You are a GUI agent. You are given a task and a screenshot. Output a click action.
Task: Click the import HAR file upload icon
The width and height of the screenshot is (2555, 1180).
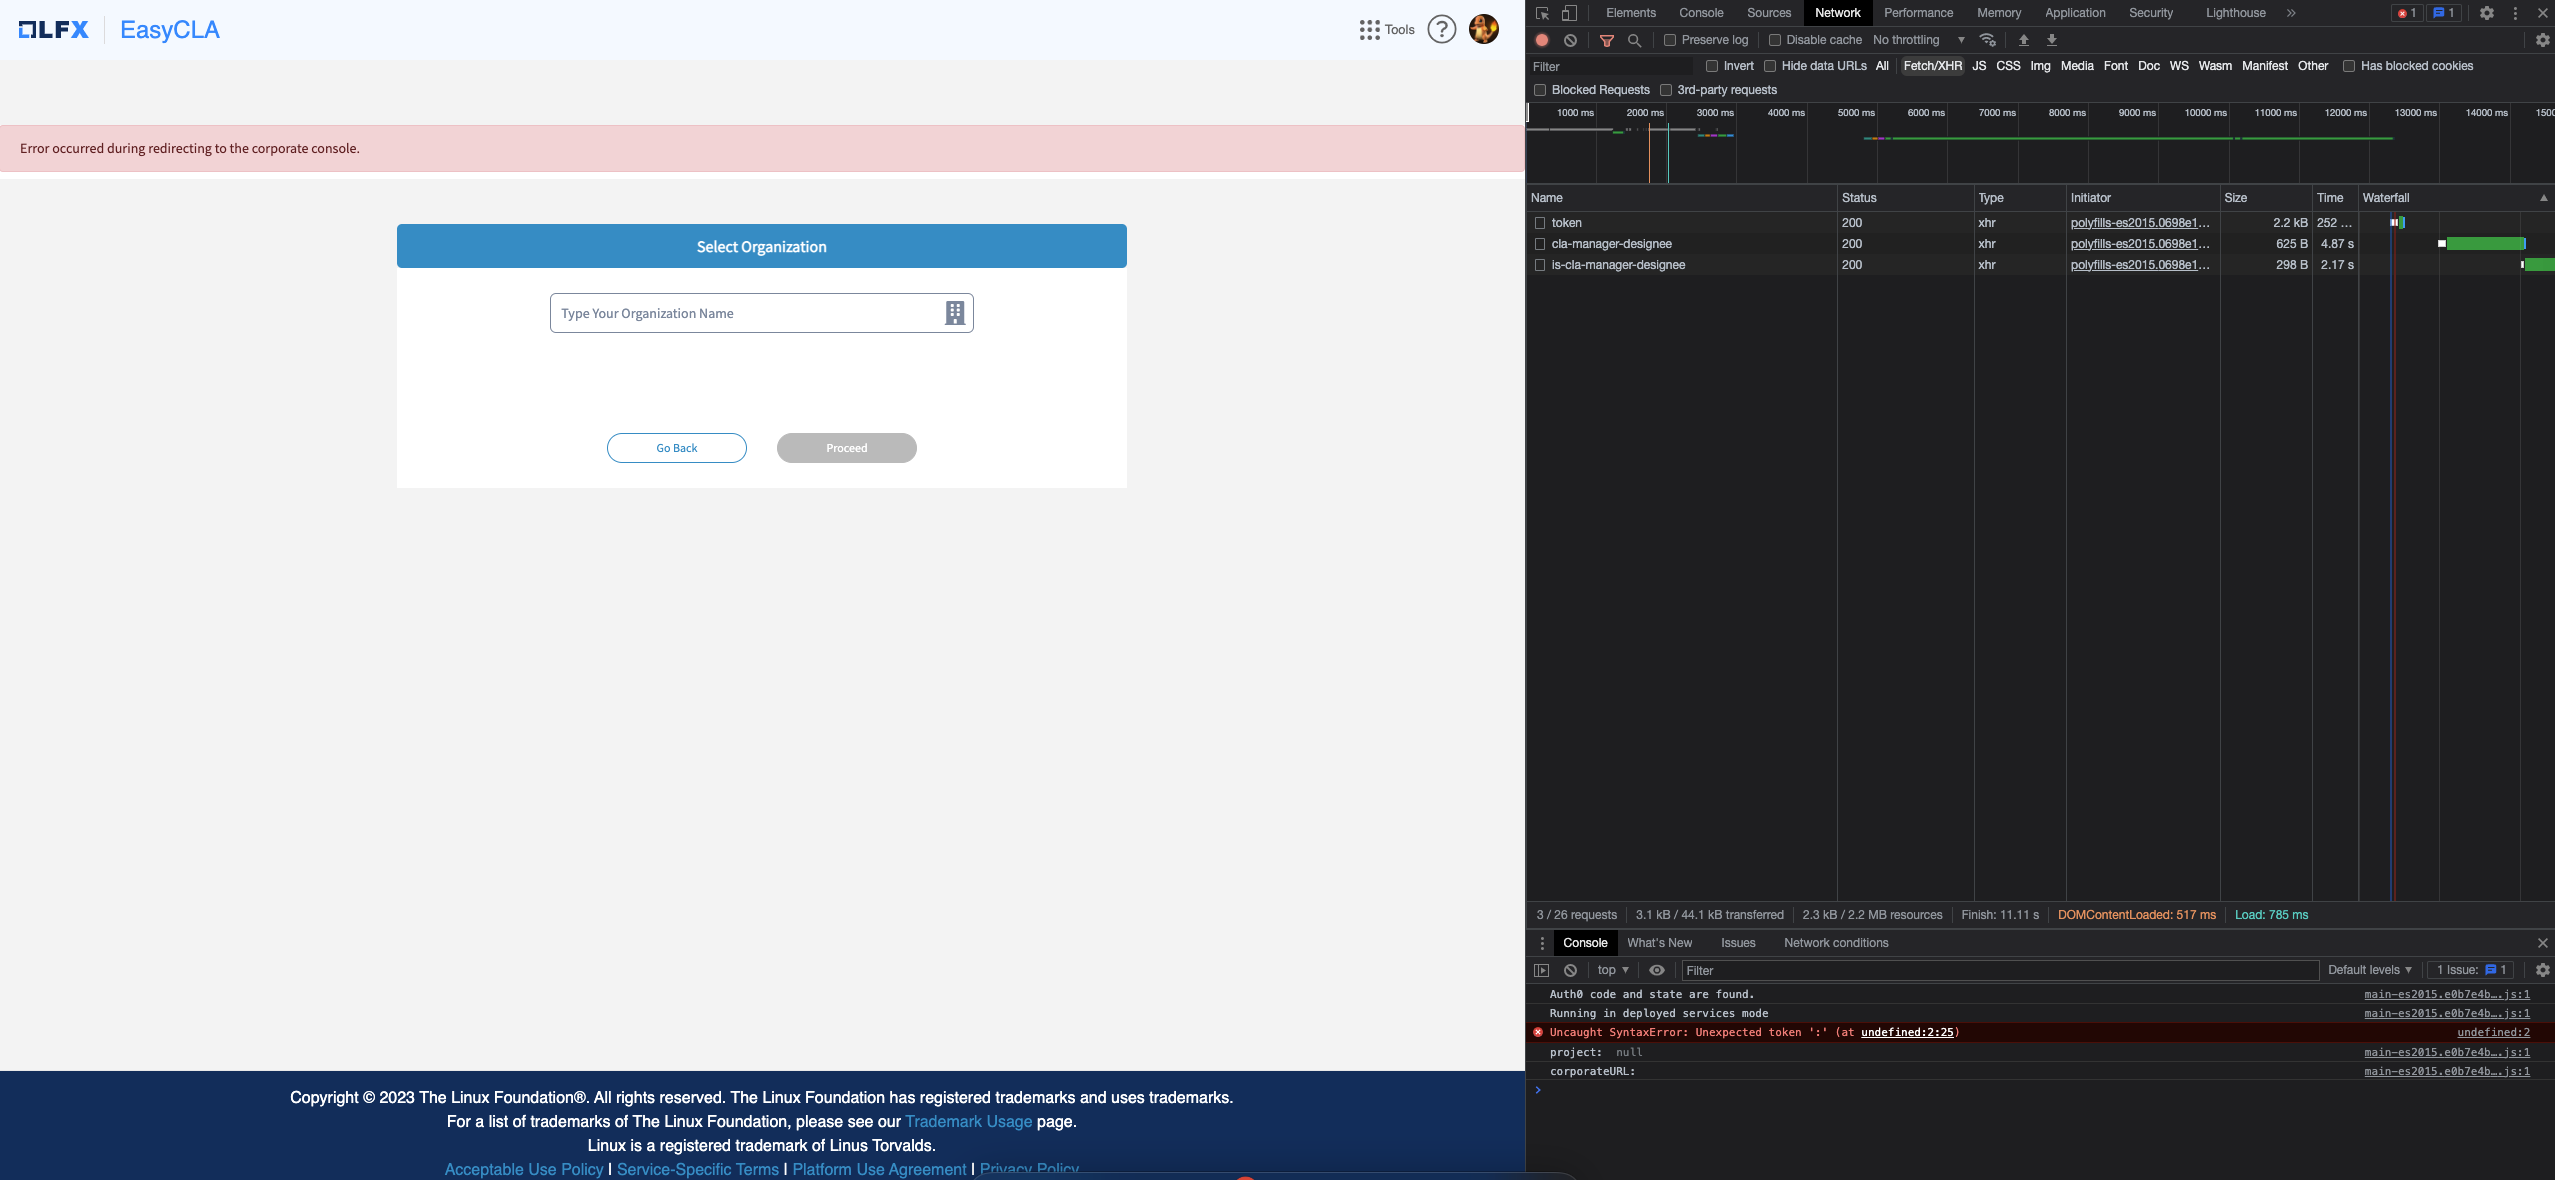[x=2023, y=40]
